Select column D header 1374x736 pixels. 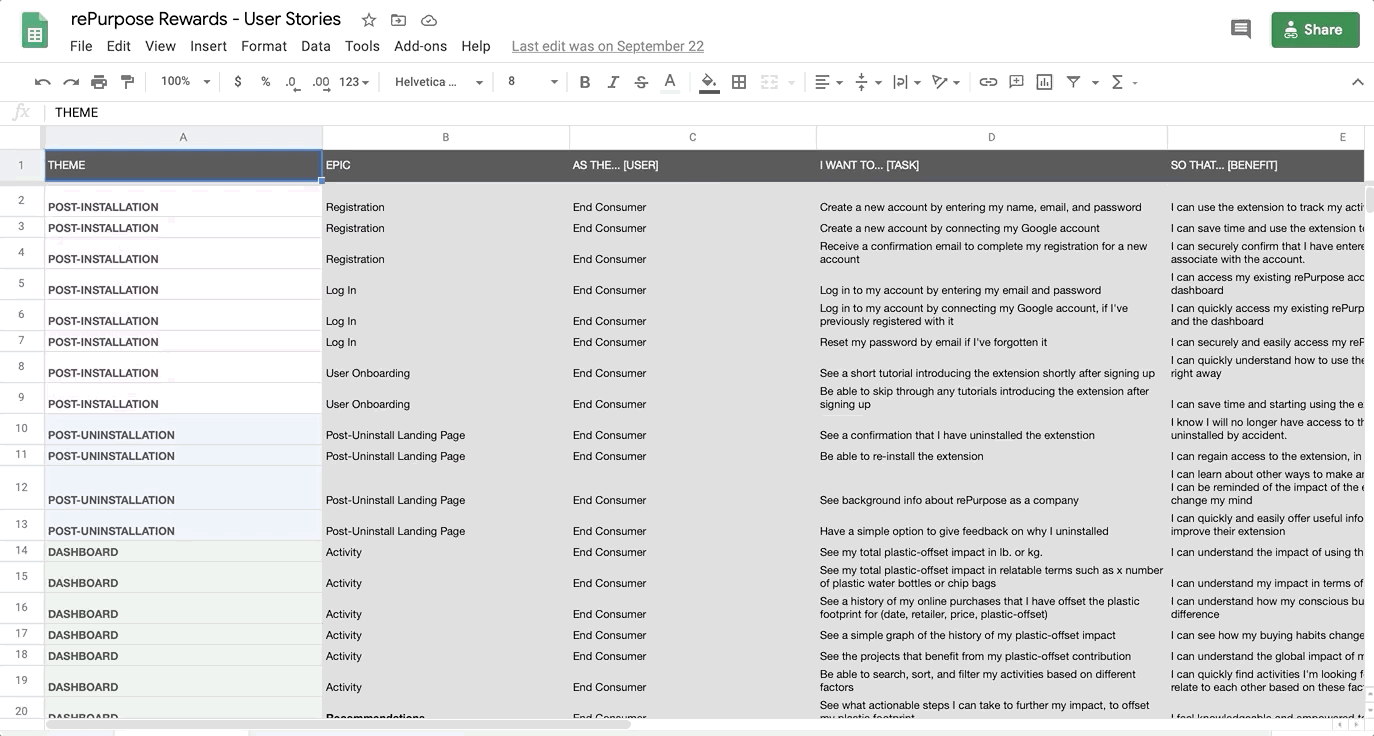point(992,137)
